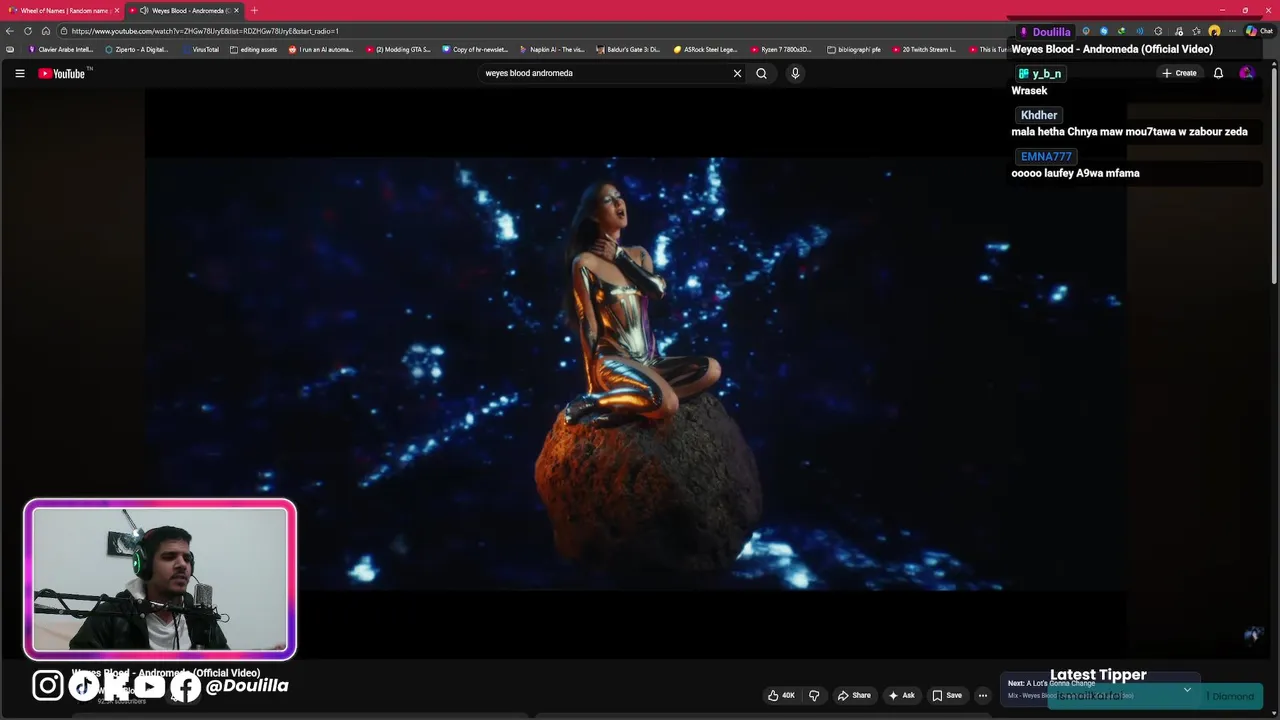Image resolution: width=1280 pixels, height=720 pixels.
Task: Click the EMNA777 chat username
Action: 1046,156
